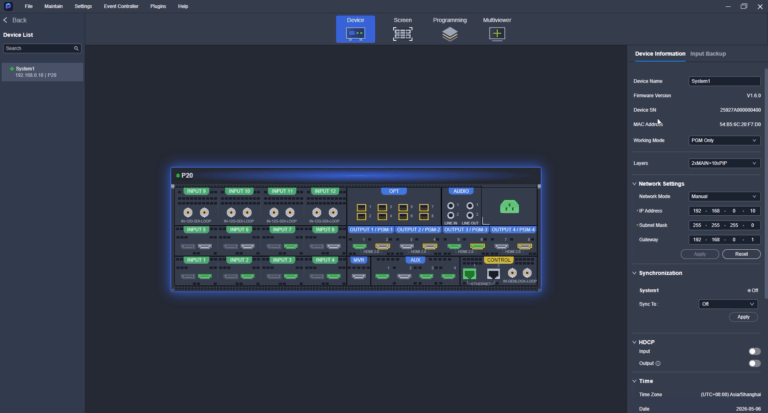Click the IP Address field
This screenshot has width=768, height=413.
[724, 211]
